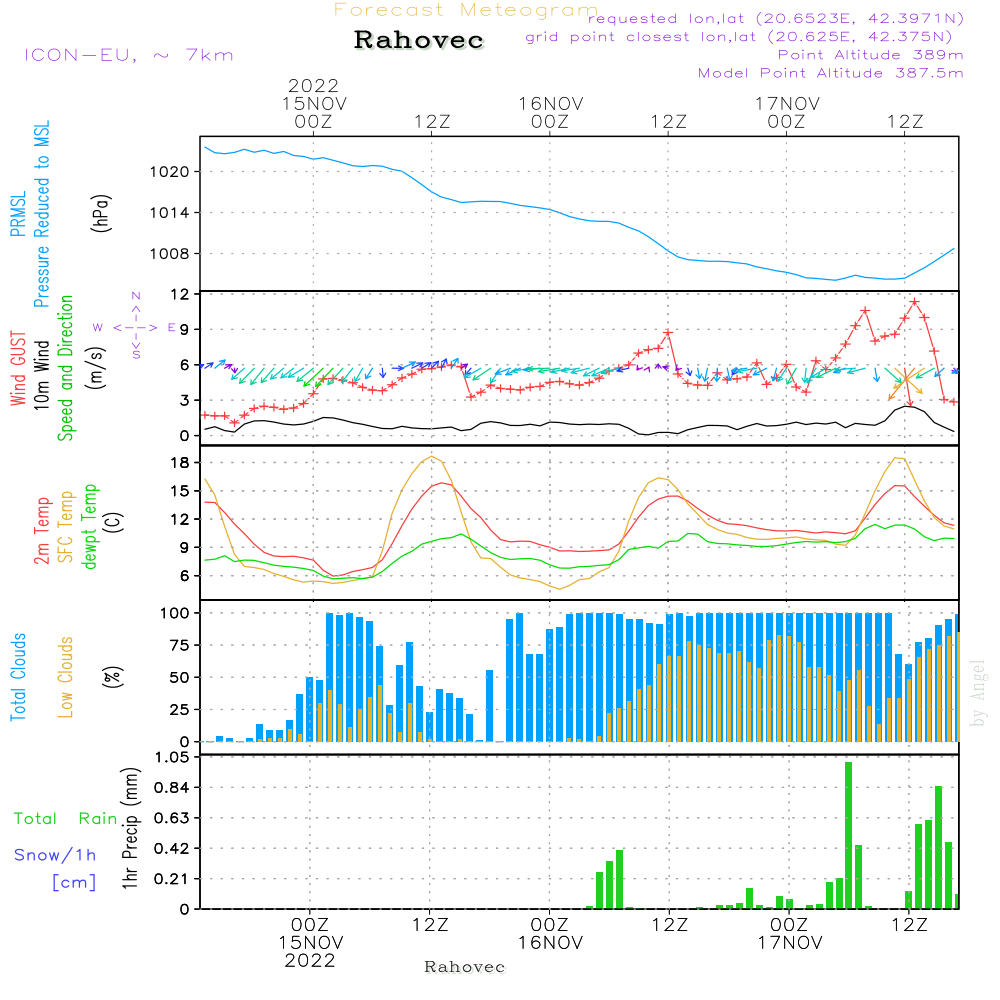Select the Rahovec title at top

(418, 40)
